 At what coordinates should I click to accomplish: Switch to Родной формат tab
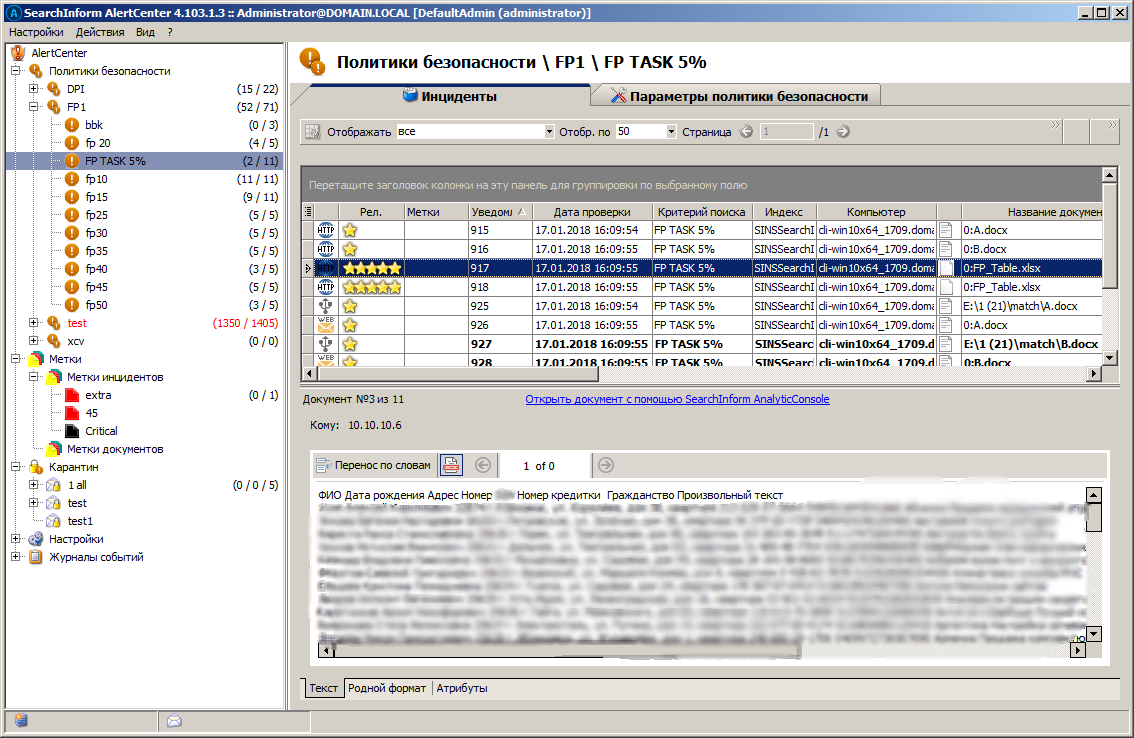[x=387, y=688]
